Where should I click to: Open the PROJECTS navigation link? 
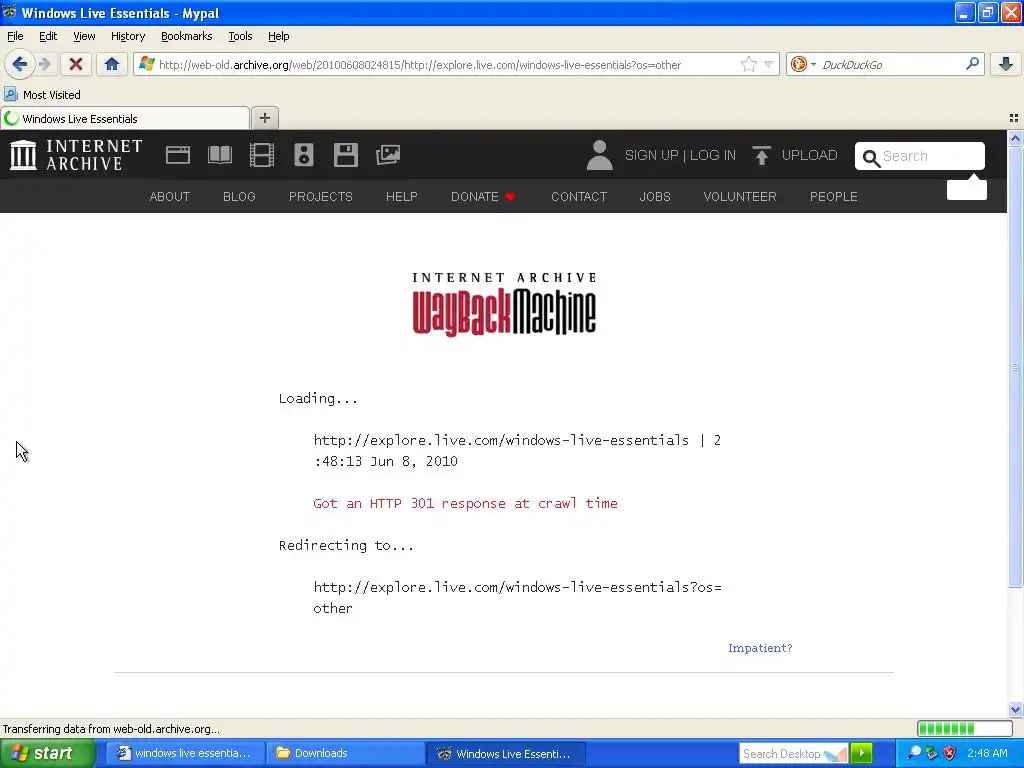pos(321,197)
